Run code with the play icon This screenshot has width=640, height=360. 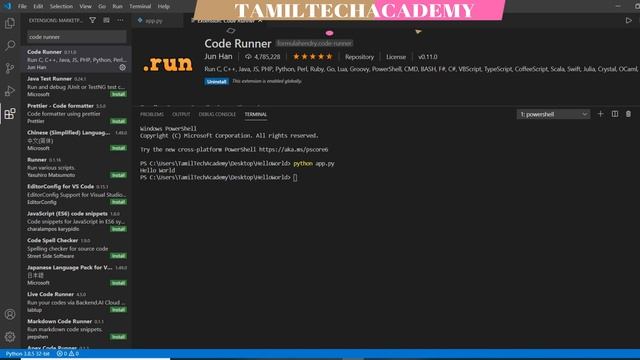[629, 20]
